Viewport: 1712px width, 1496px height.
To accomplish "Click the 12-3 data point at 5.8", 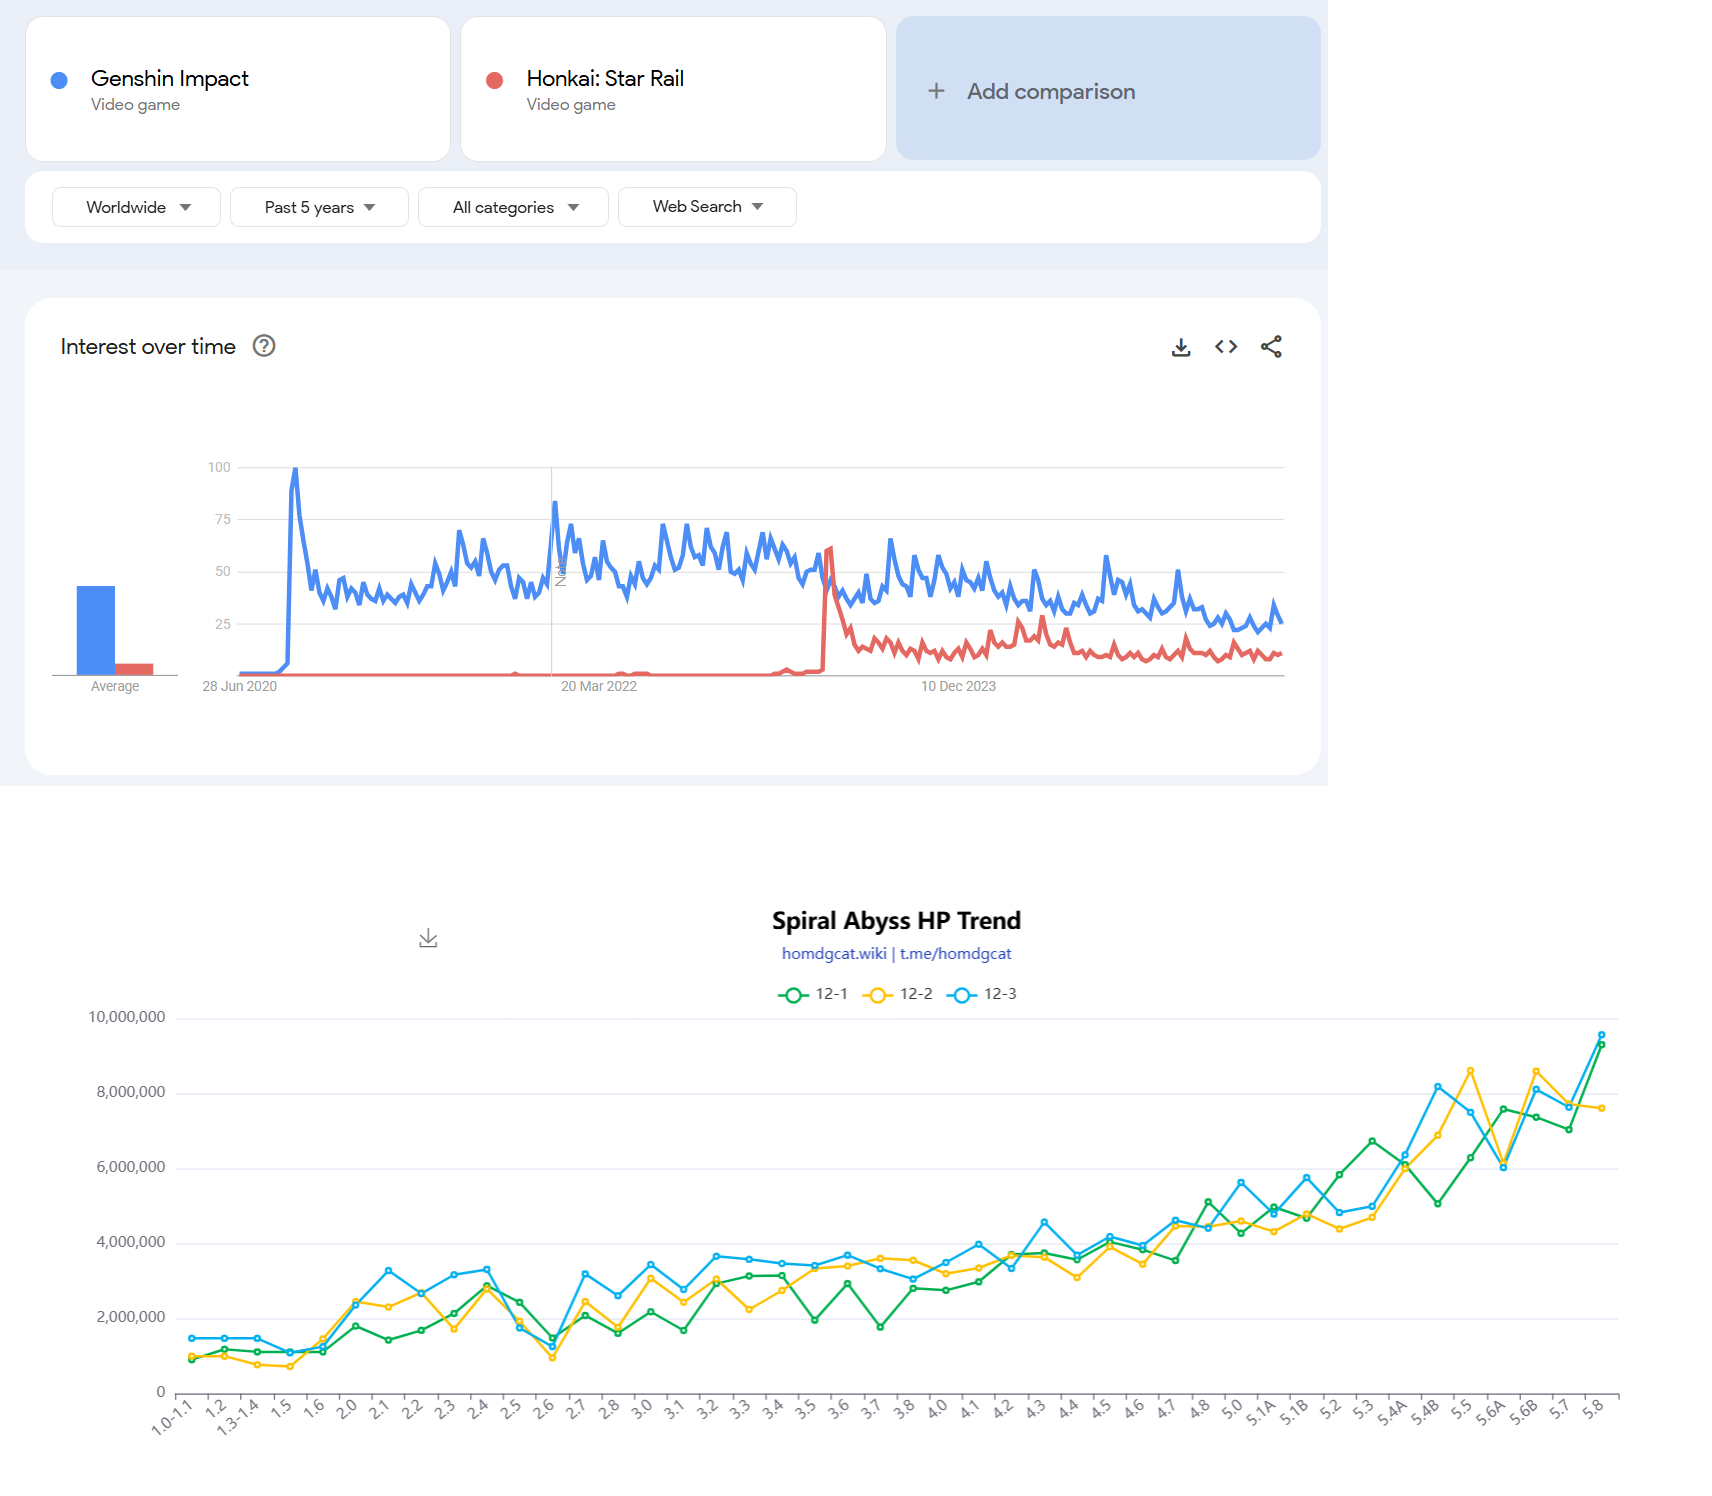I will (1601, 1035).
